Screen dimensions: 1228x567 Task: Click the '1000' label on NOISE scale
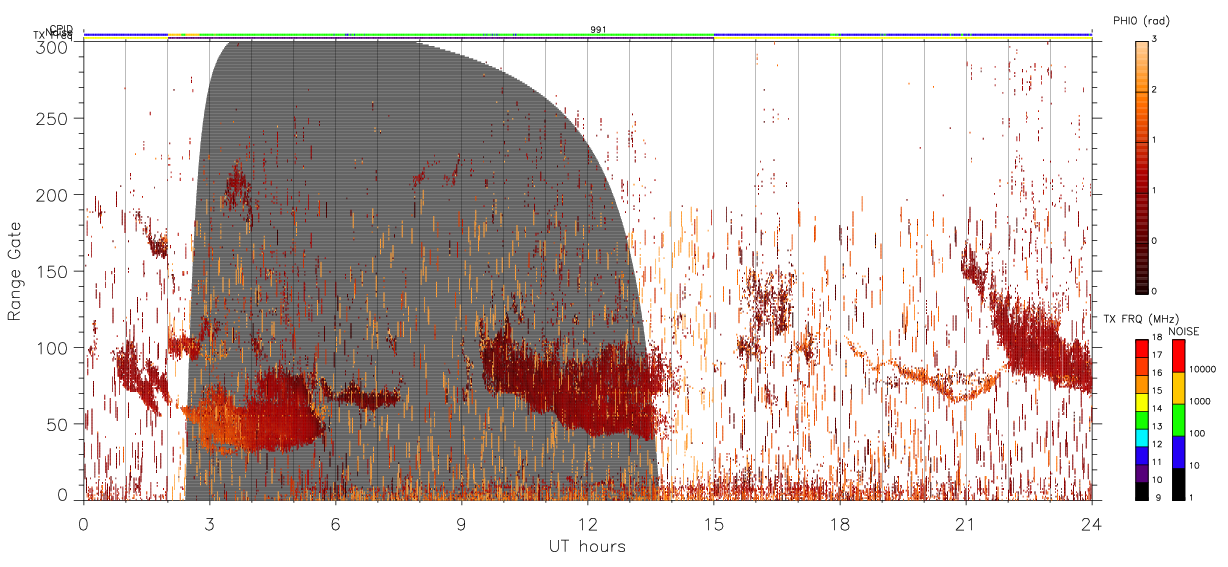point(1199,402)
